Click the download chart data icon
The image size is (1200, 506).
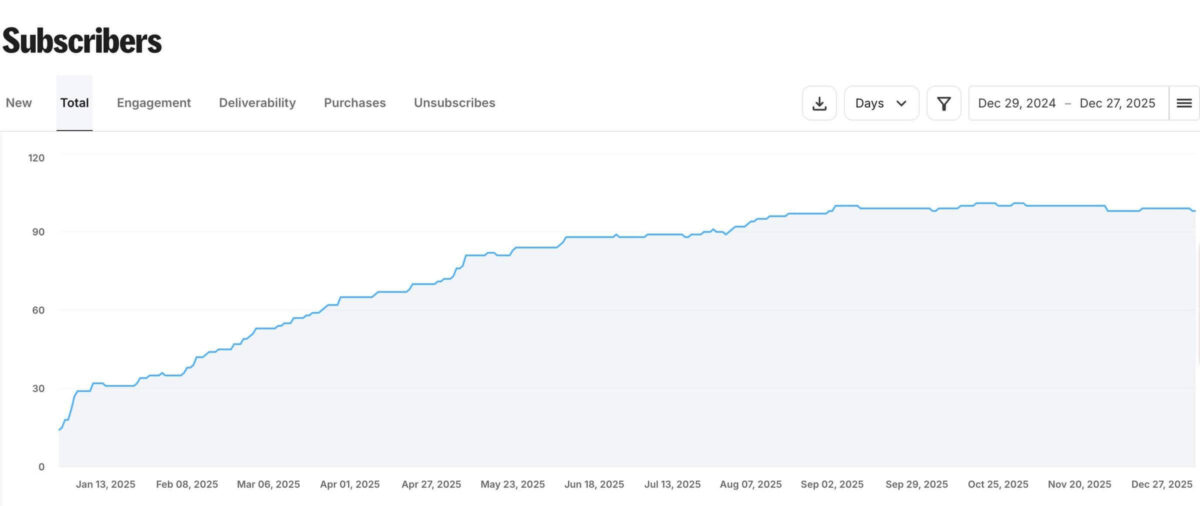tap(819, 103)
